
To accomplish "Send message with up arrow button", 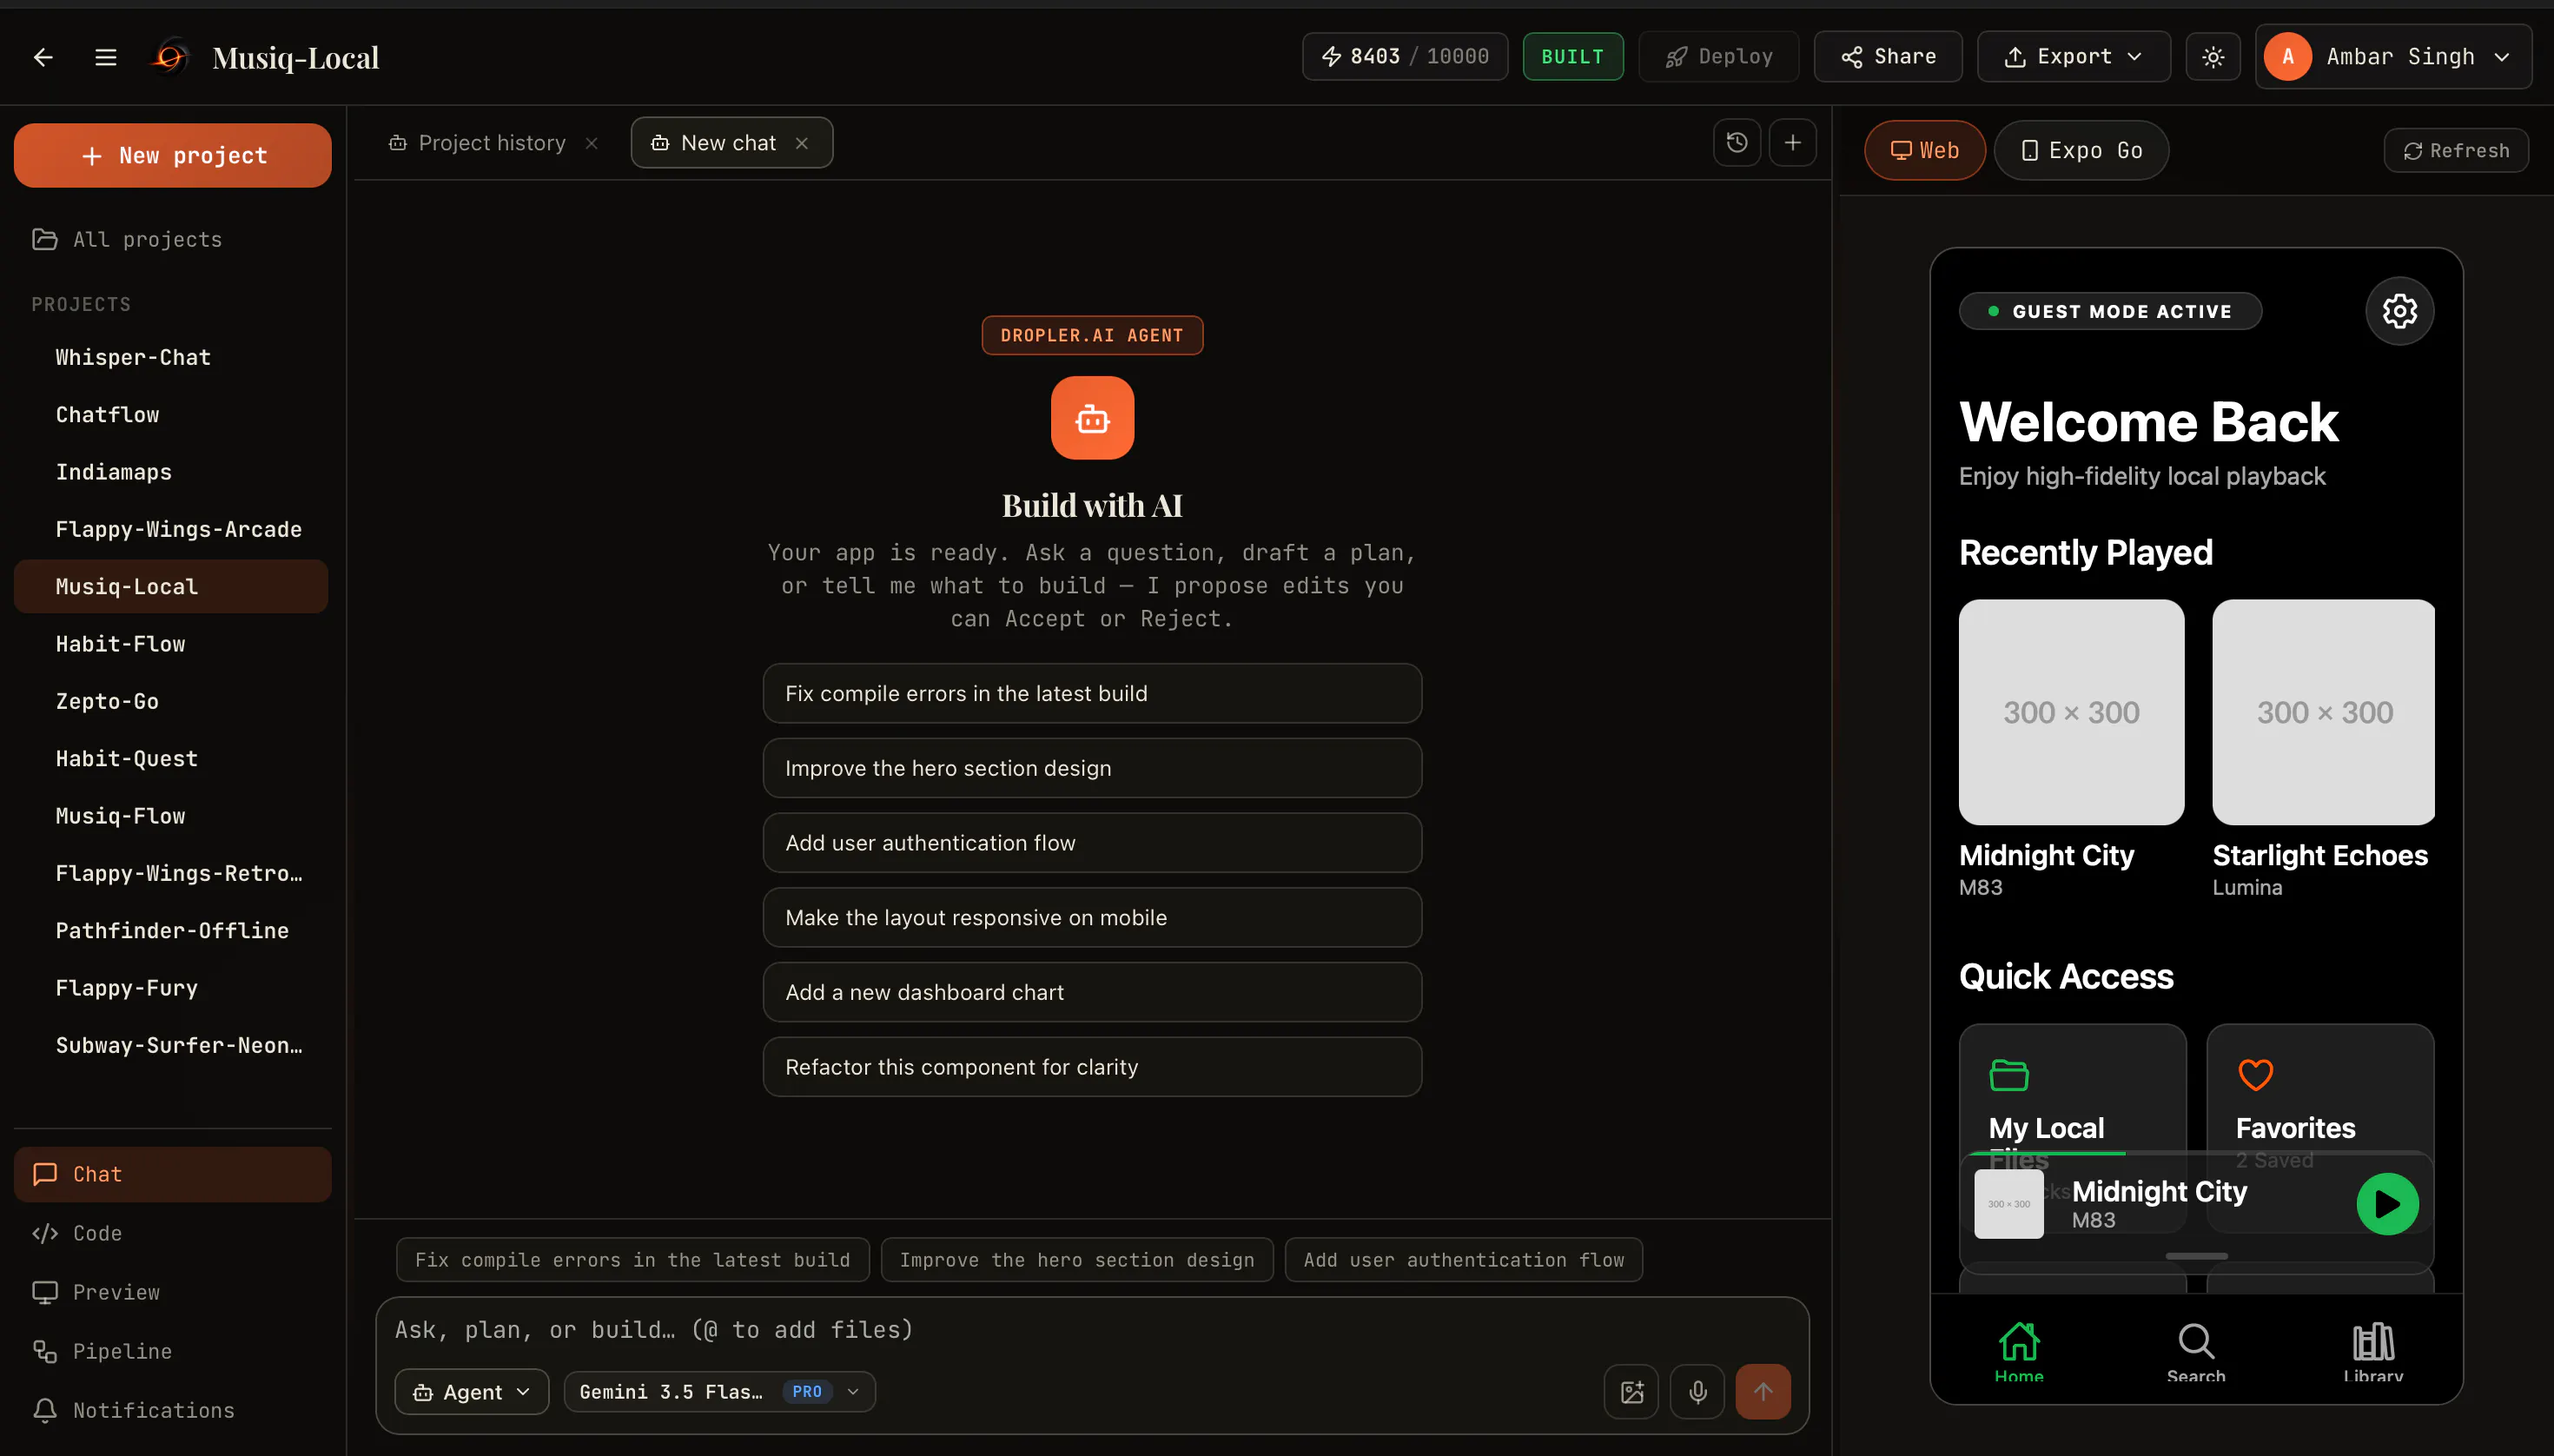I will point(1763,1392).
